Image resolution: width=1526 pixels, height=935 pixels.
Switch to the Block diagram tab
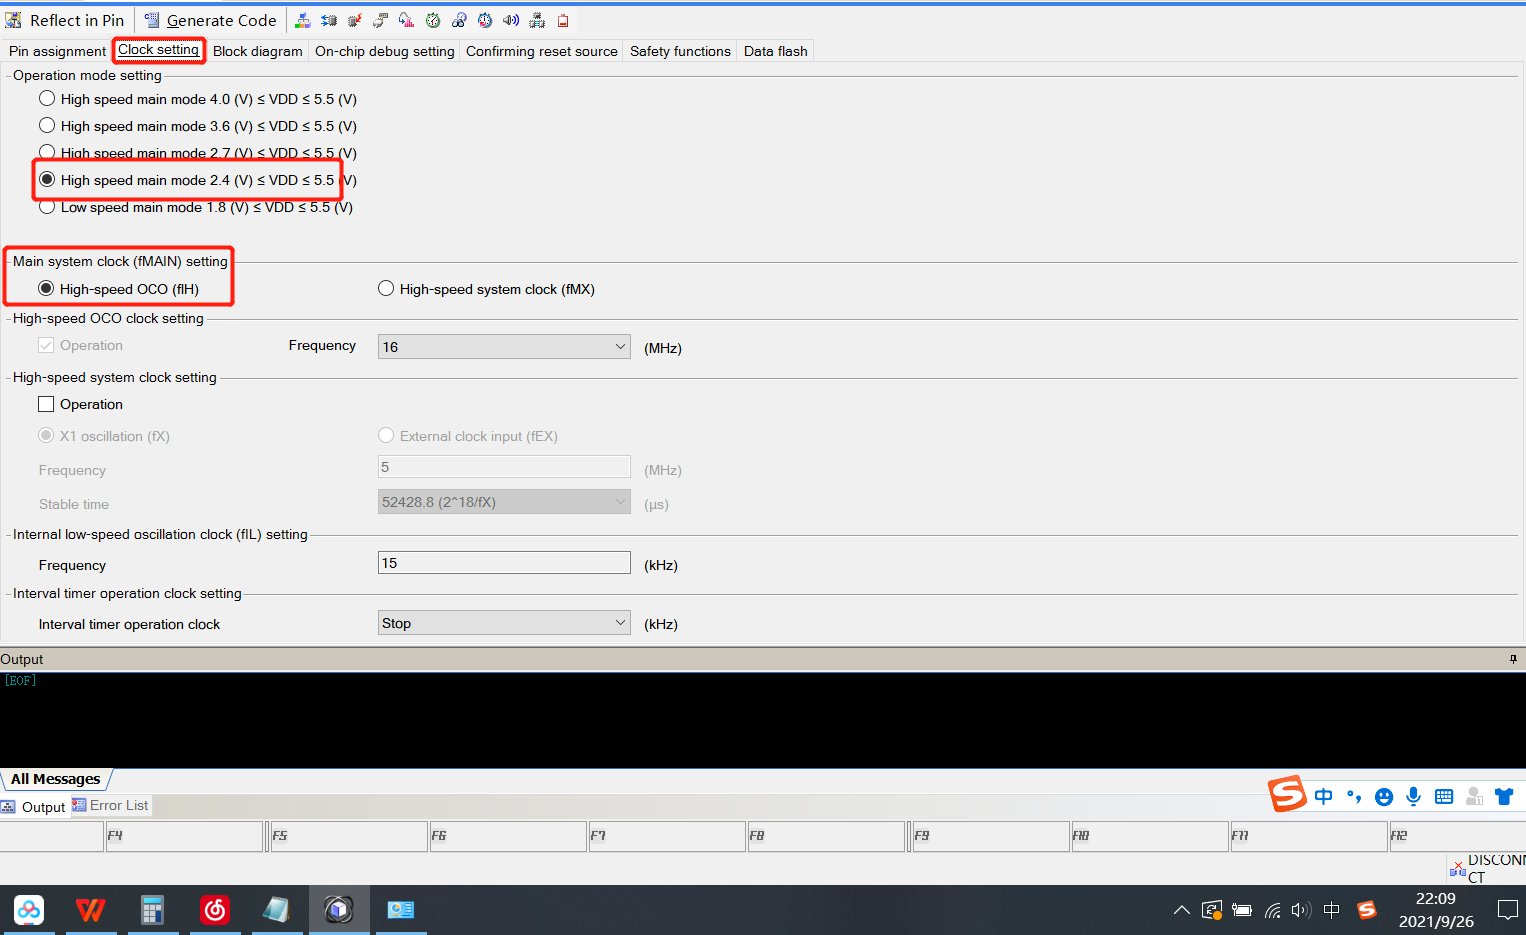tap(257, 51)
